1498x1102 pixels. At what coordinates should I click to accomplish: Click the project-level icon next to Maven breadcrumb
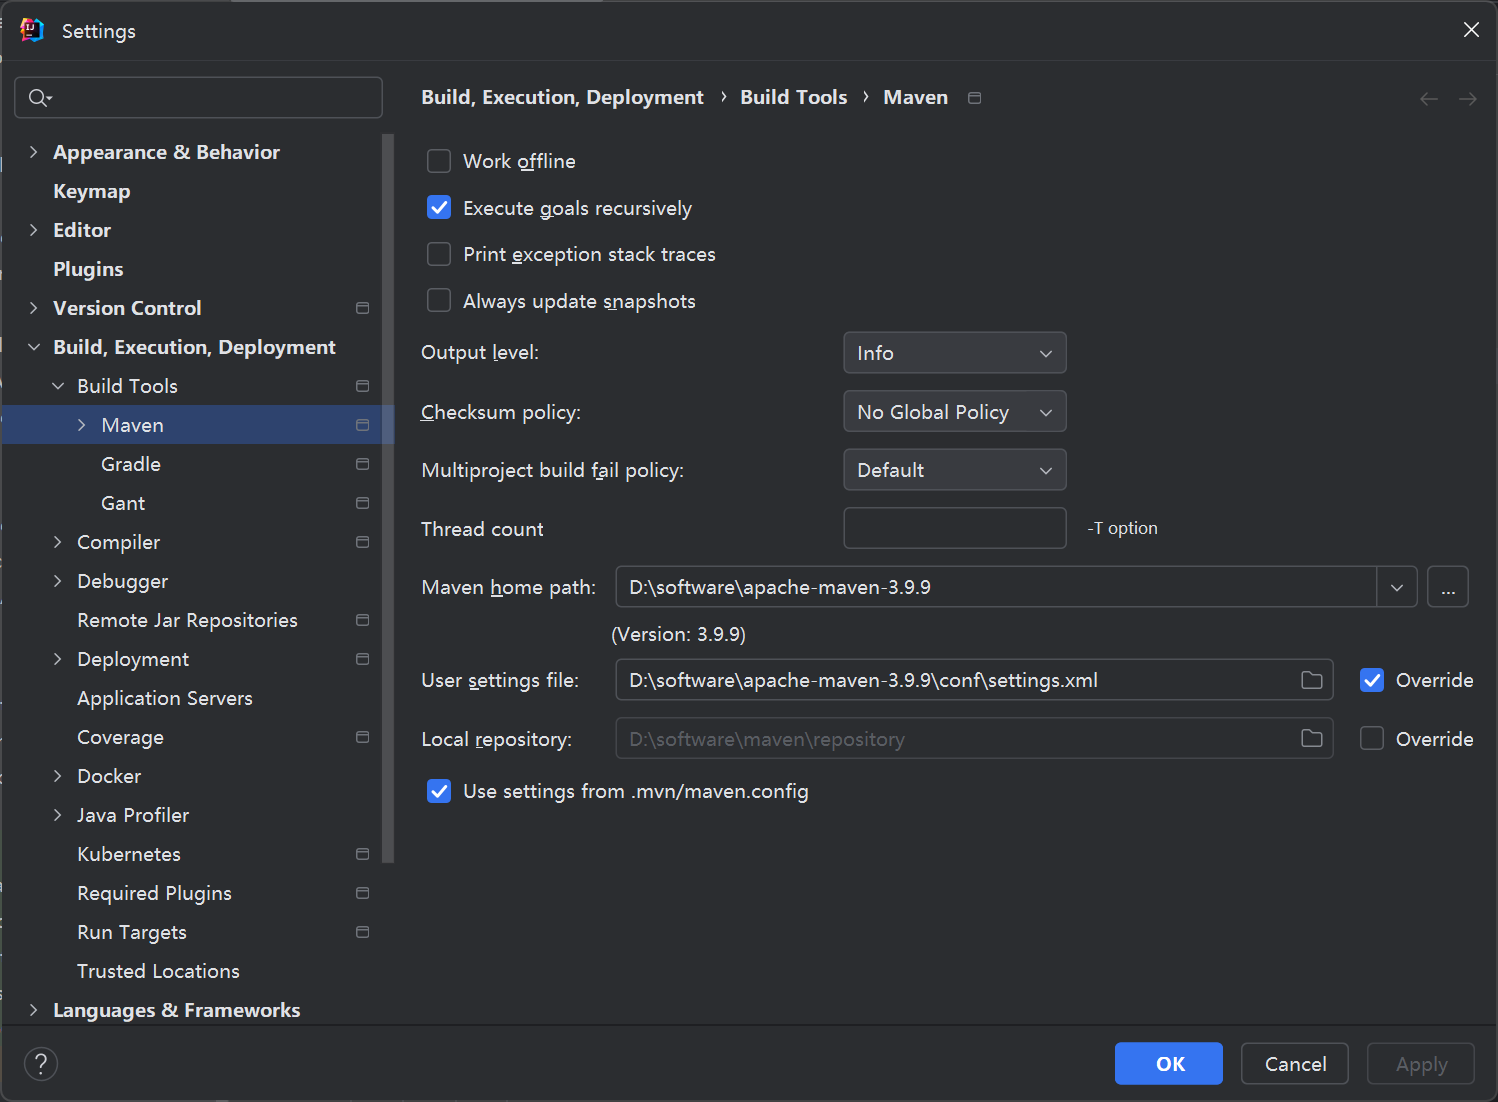tap(974, 97)
